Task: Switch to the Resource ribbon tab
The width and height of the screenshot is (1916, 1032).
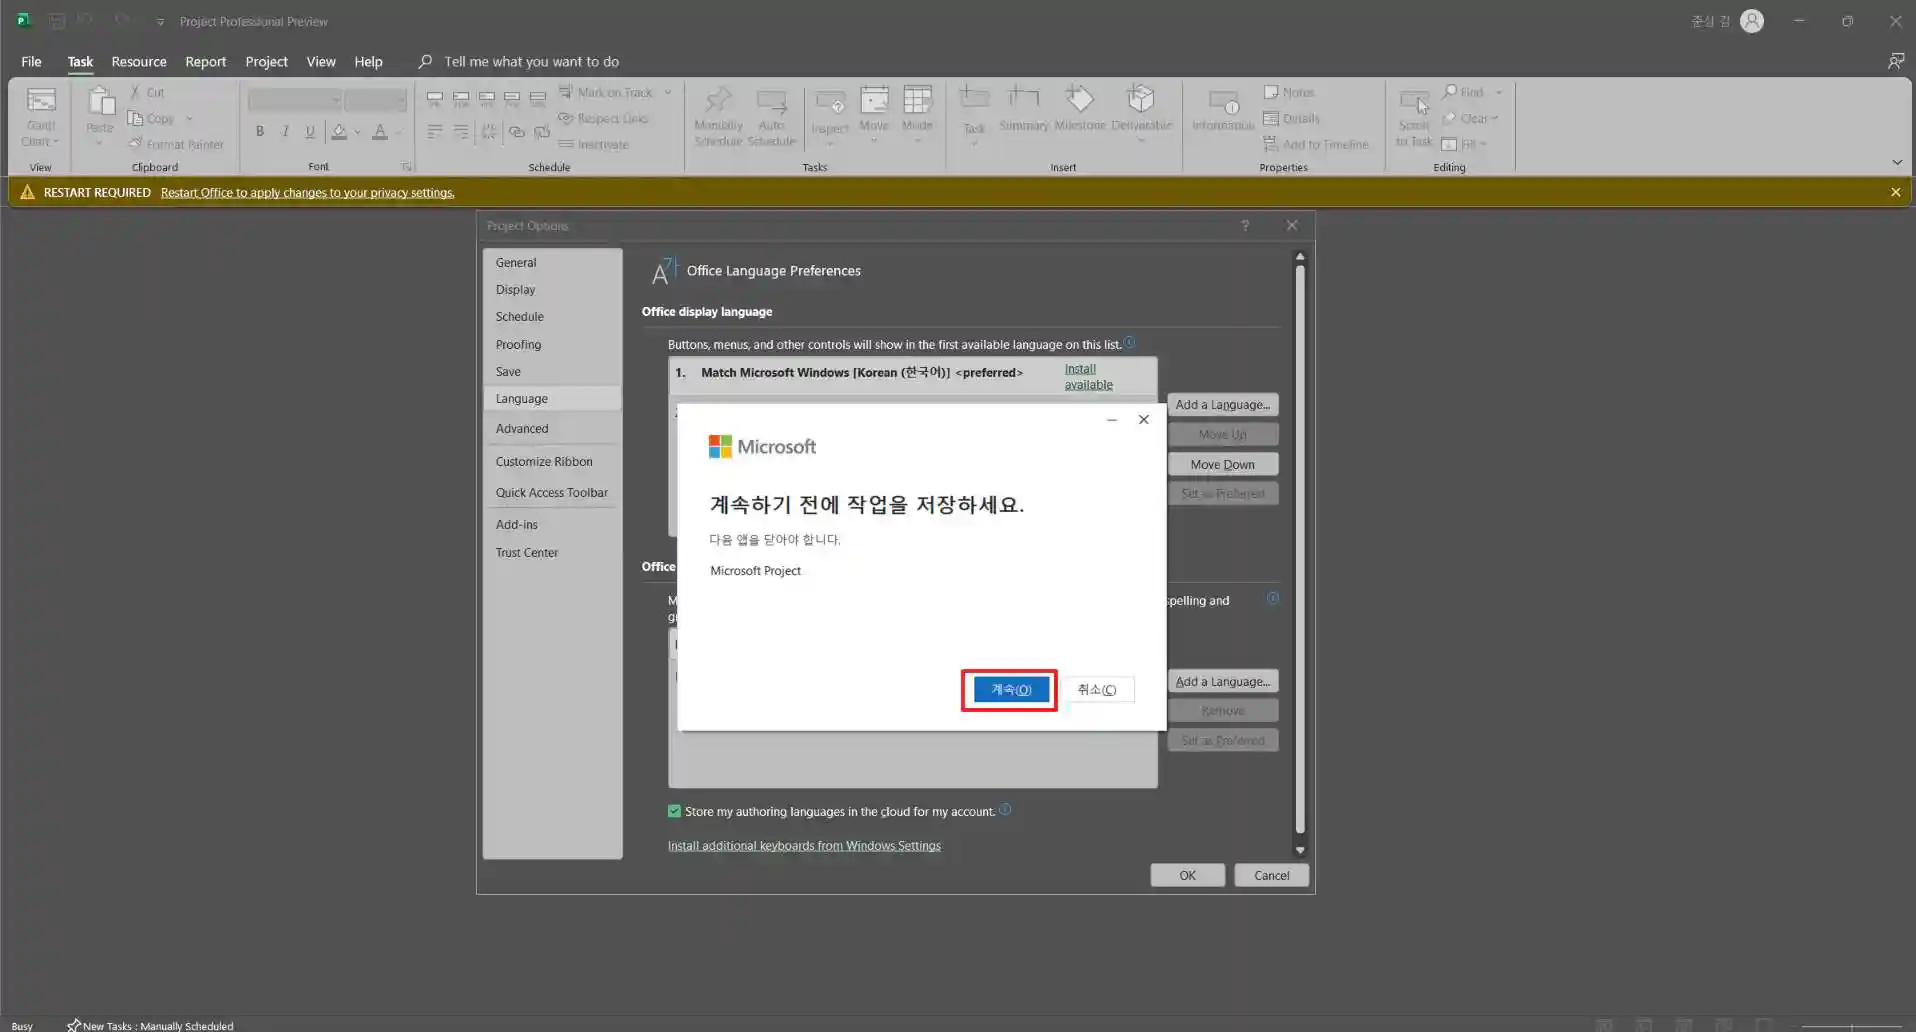Action: [x=139, y=61]
